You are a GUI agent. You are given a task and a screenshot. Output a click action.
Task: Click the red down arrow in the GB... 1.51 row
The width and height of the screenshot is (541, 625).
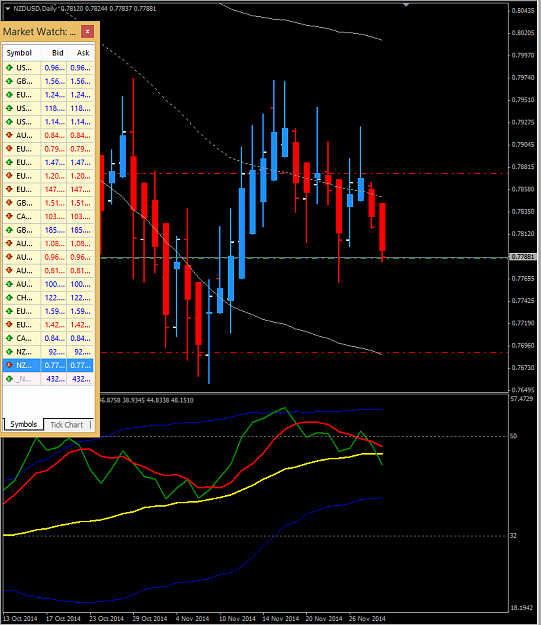click(9, 203)
